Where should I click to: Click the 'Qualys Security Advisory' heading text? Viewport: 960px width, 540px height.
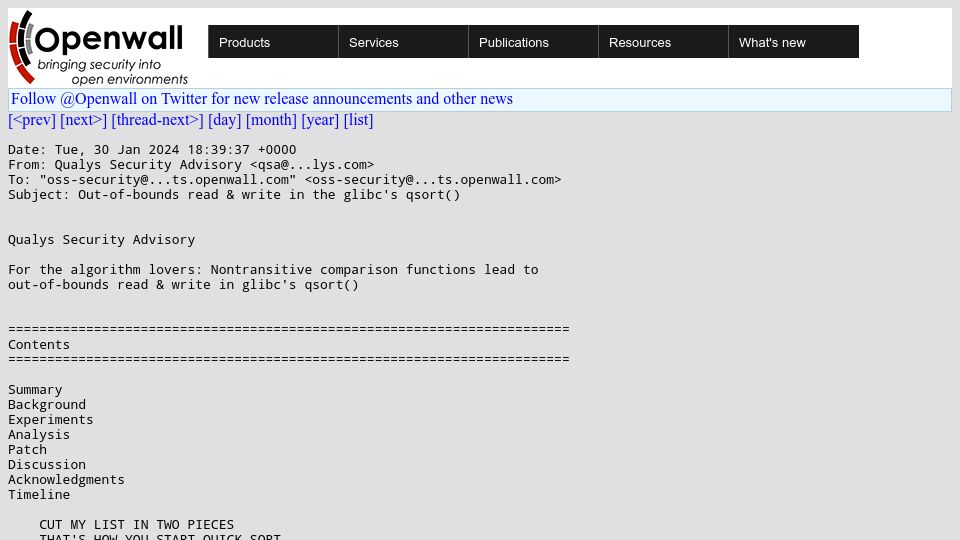[x=102, y=240]
